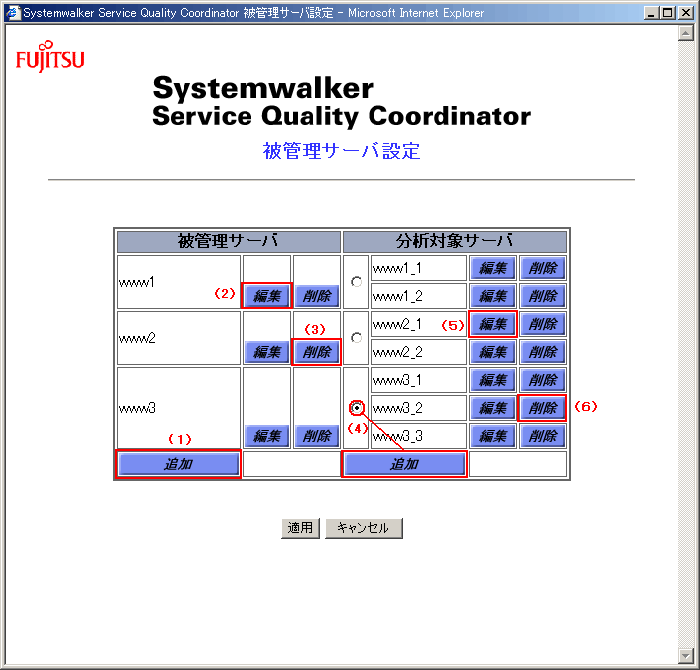The height and width of the screenshot is (670, 700).
Task: Click the キャンセル button
Action: tap(363, 528)
